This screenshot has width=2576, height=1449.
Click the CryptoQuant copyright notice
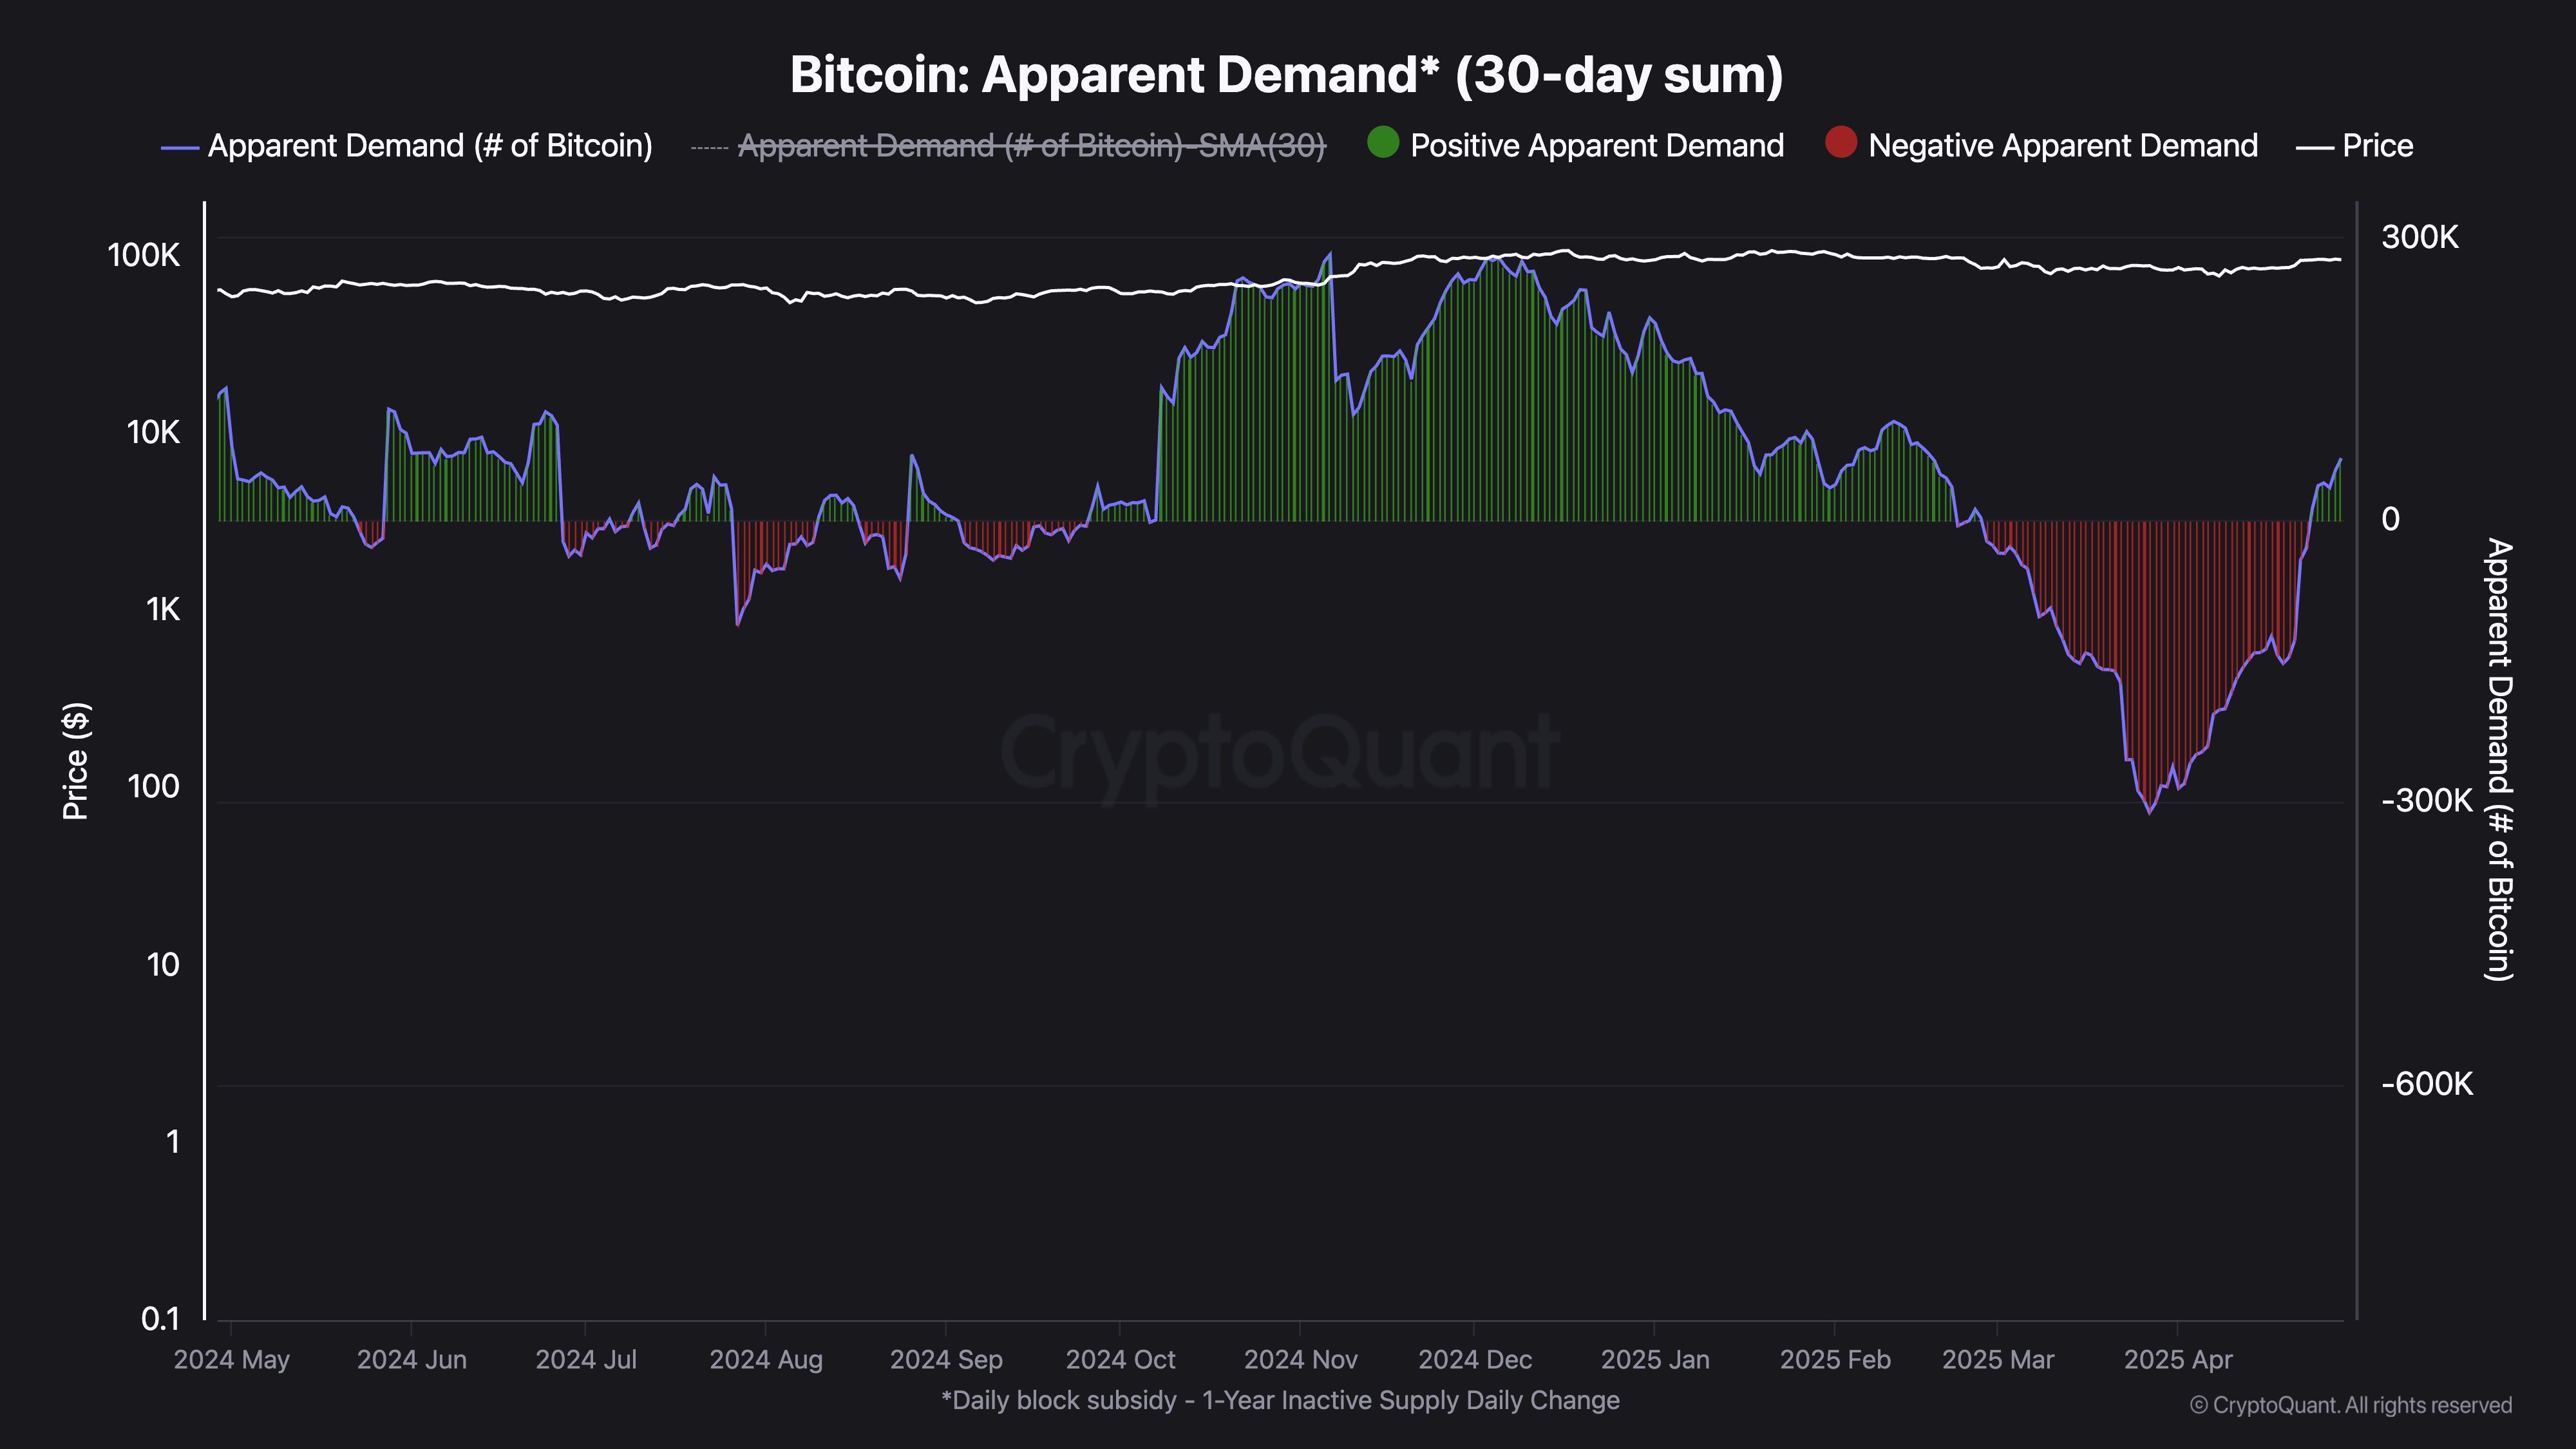click(2350, 1405)
